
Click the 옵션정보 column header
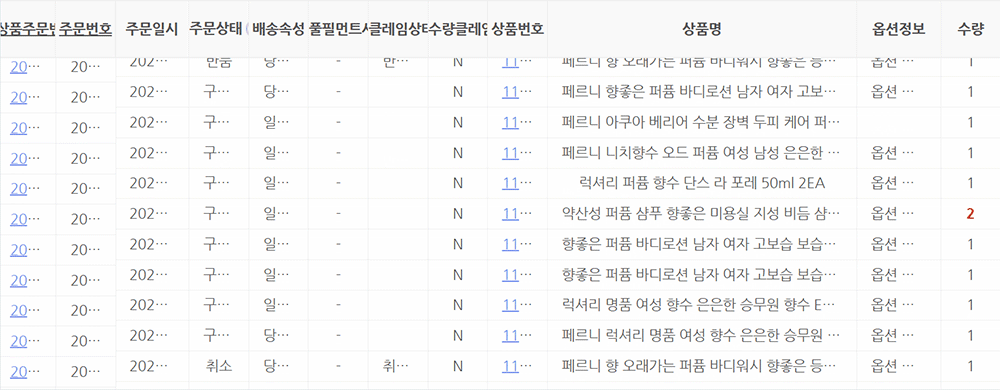(899, 29)
